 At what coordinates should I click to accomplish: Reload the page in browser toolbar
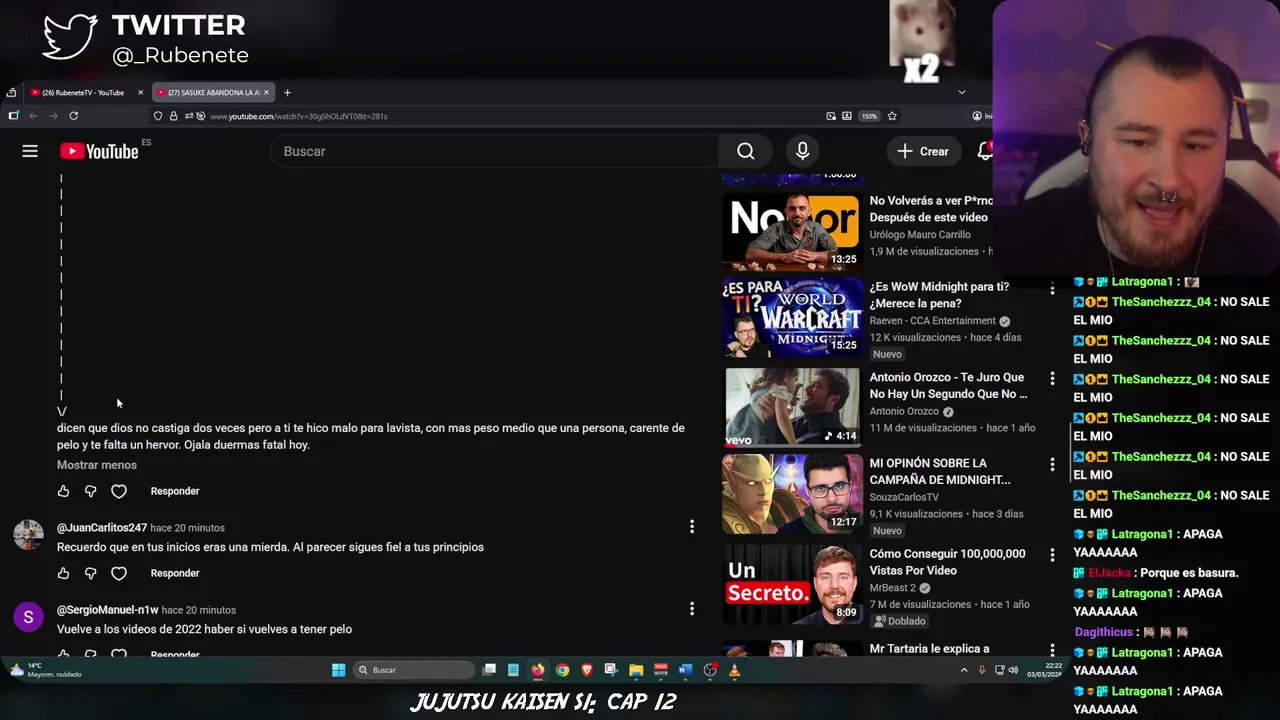tap(73, 116)
